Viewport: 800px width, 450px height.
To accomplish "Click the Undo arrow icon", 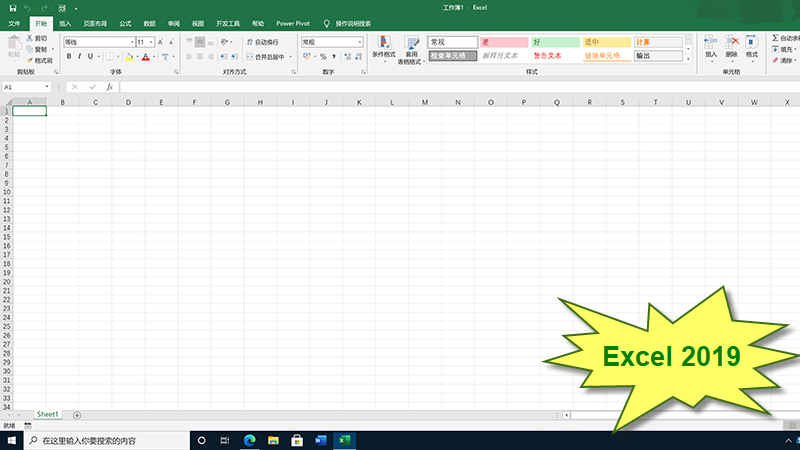I will tap(27, 8).
